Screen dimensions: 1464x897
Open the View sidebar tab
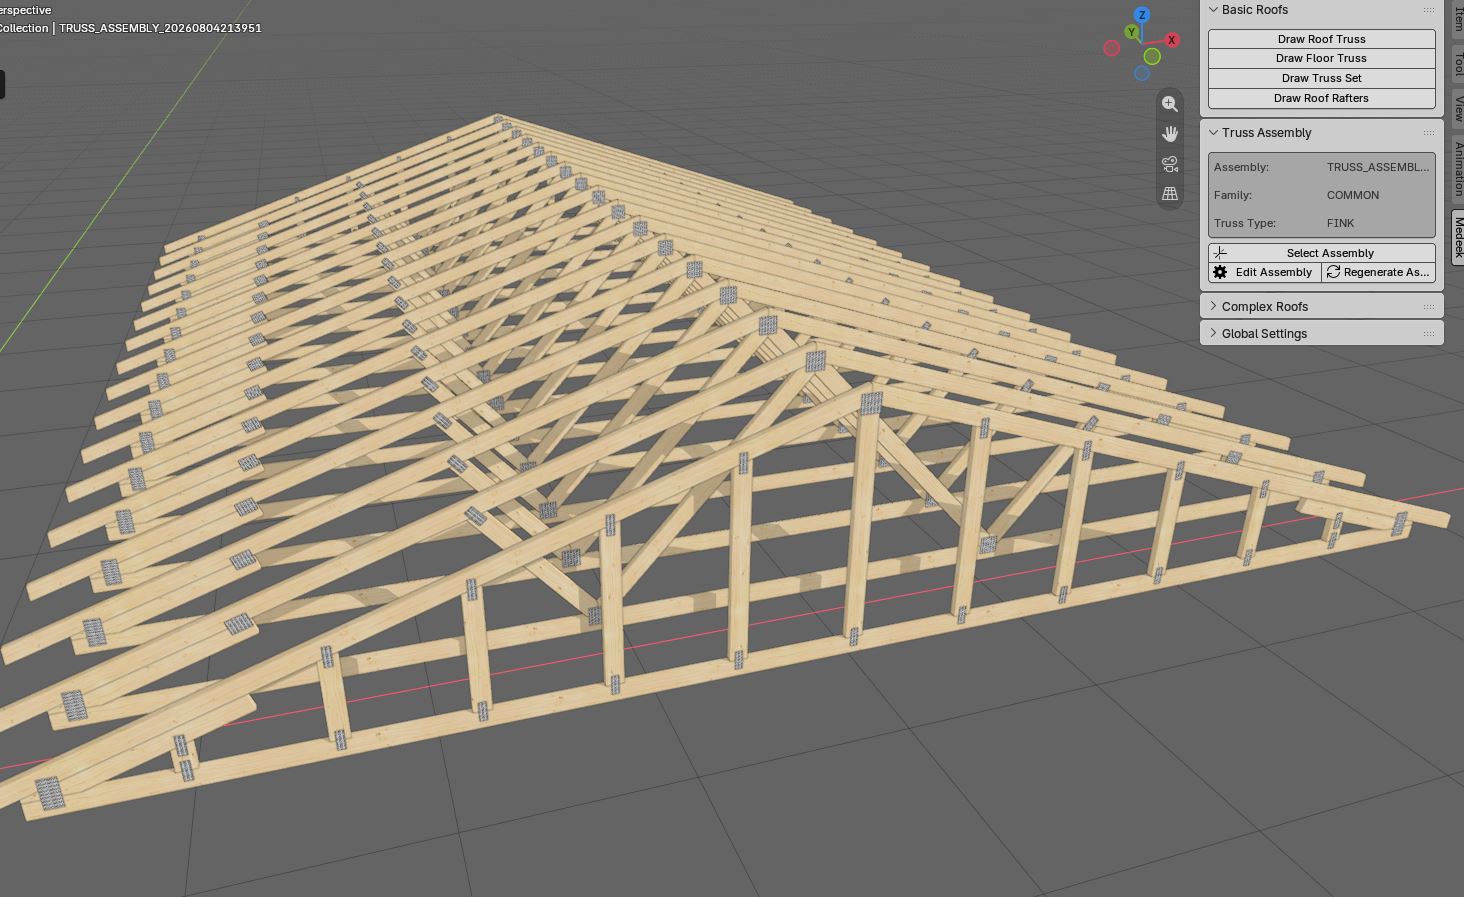point(1458,109)
